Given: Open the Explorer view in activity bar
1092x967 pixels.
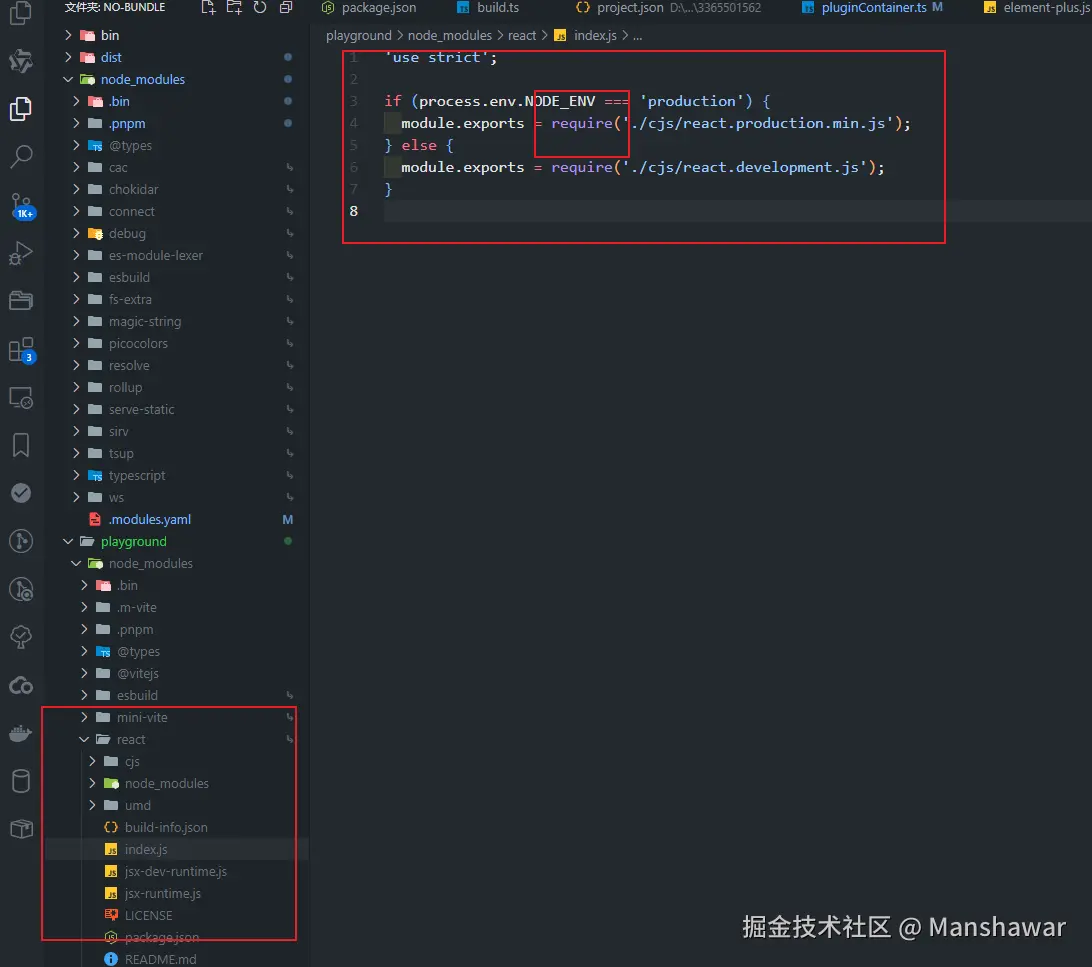Looking at the screenshot, I should coord(21,109).
